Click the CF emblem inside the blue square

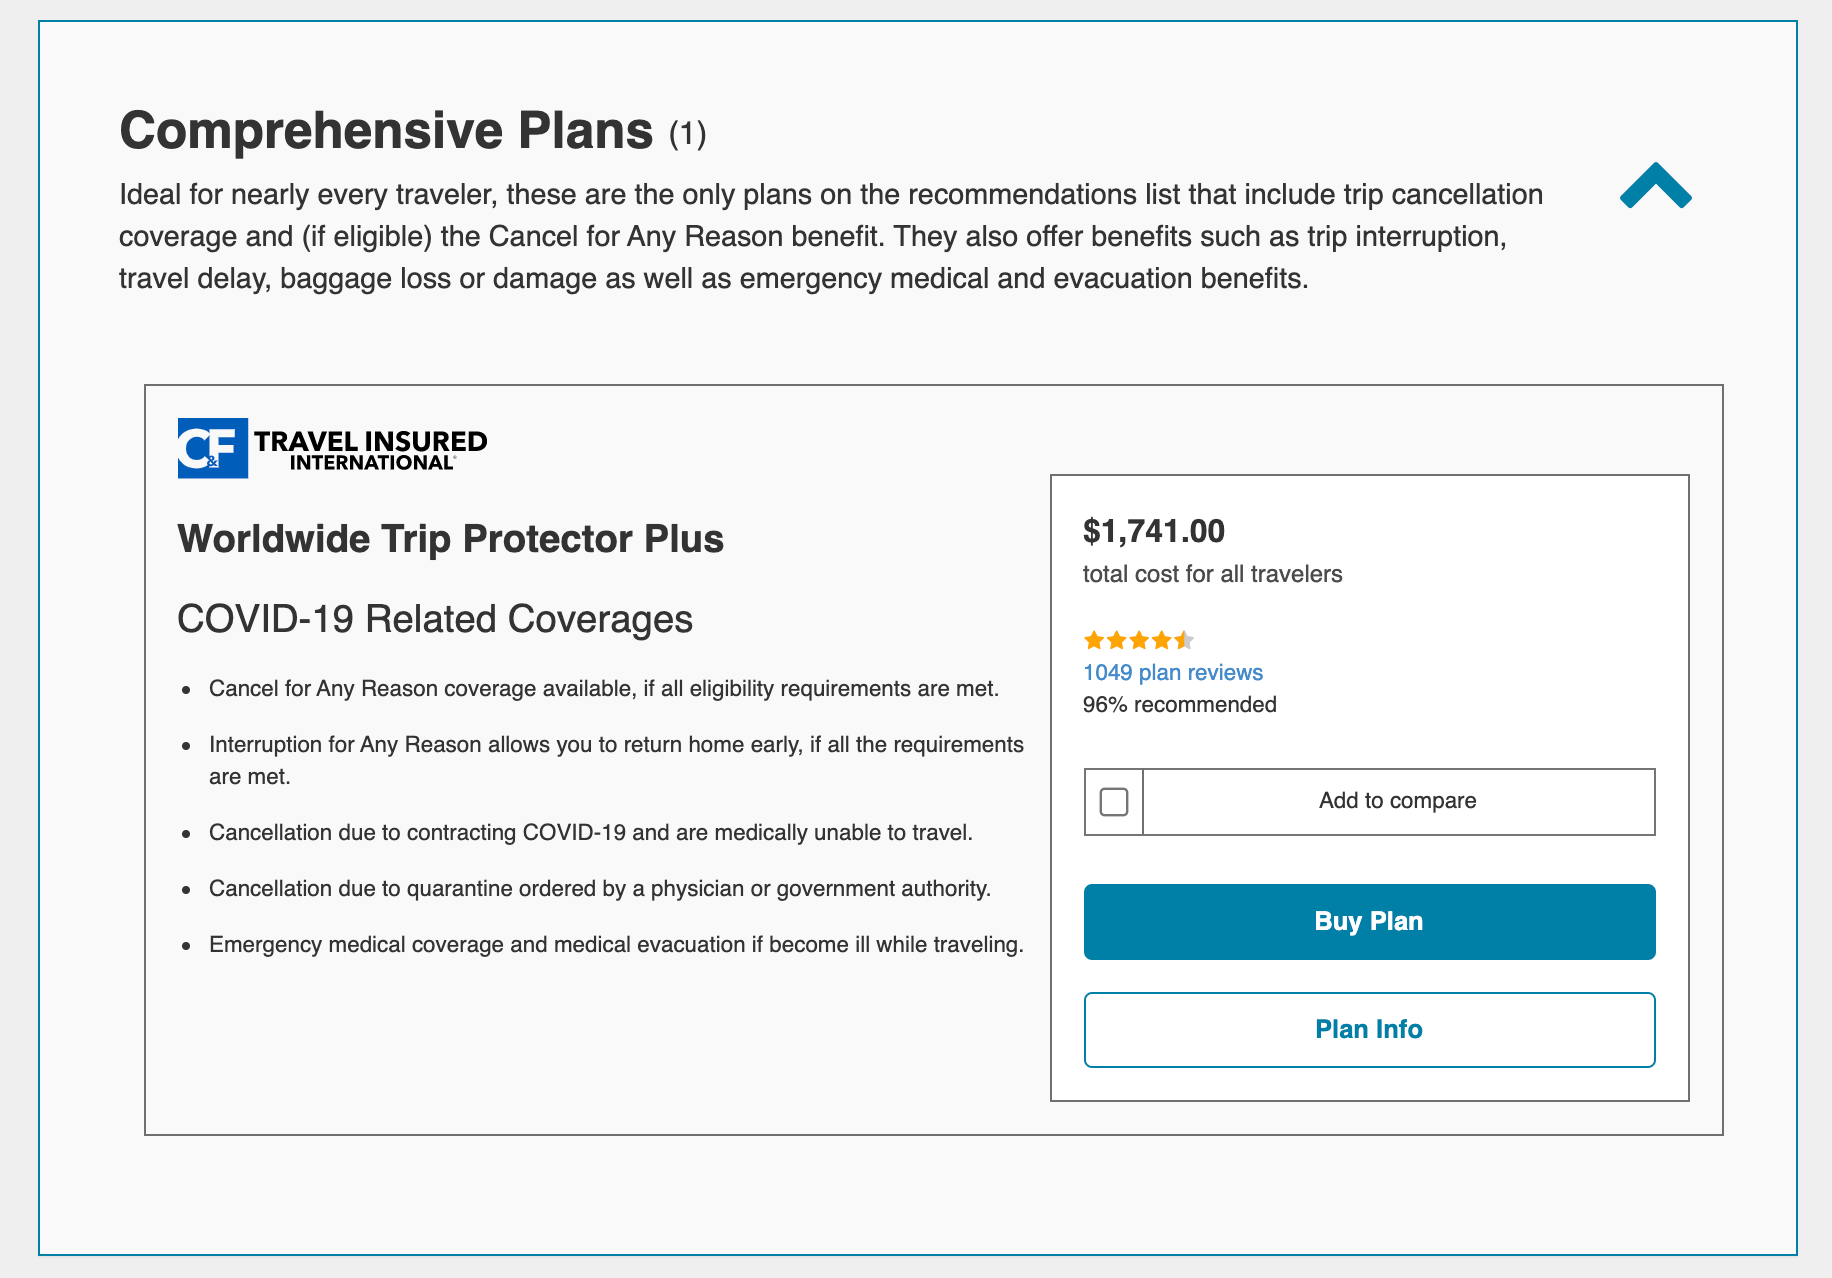click(x=211, y=449)
